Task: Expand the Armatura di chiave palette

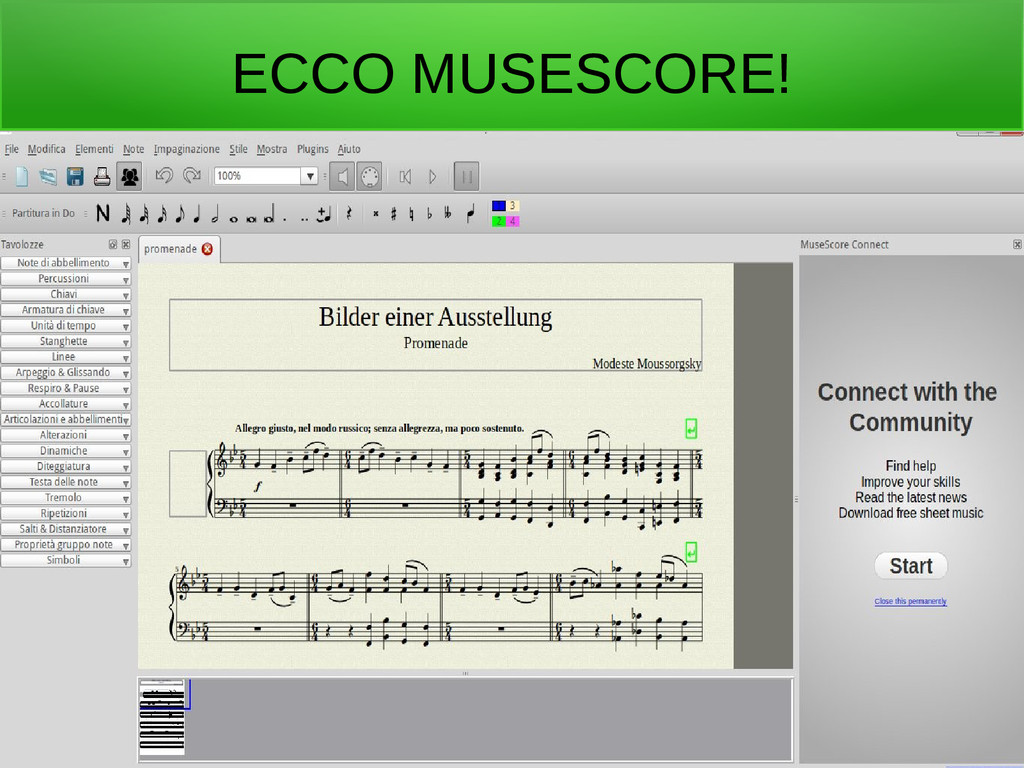Action: tap(65, 310)
